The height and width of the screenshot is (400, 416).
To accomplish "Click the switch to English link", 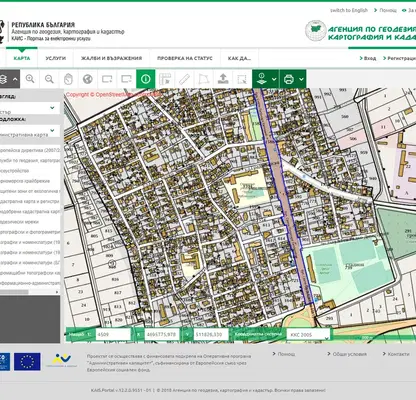I will click(x=349, y=10).
